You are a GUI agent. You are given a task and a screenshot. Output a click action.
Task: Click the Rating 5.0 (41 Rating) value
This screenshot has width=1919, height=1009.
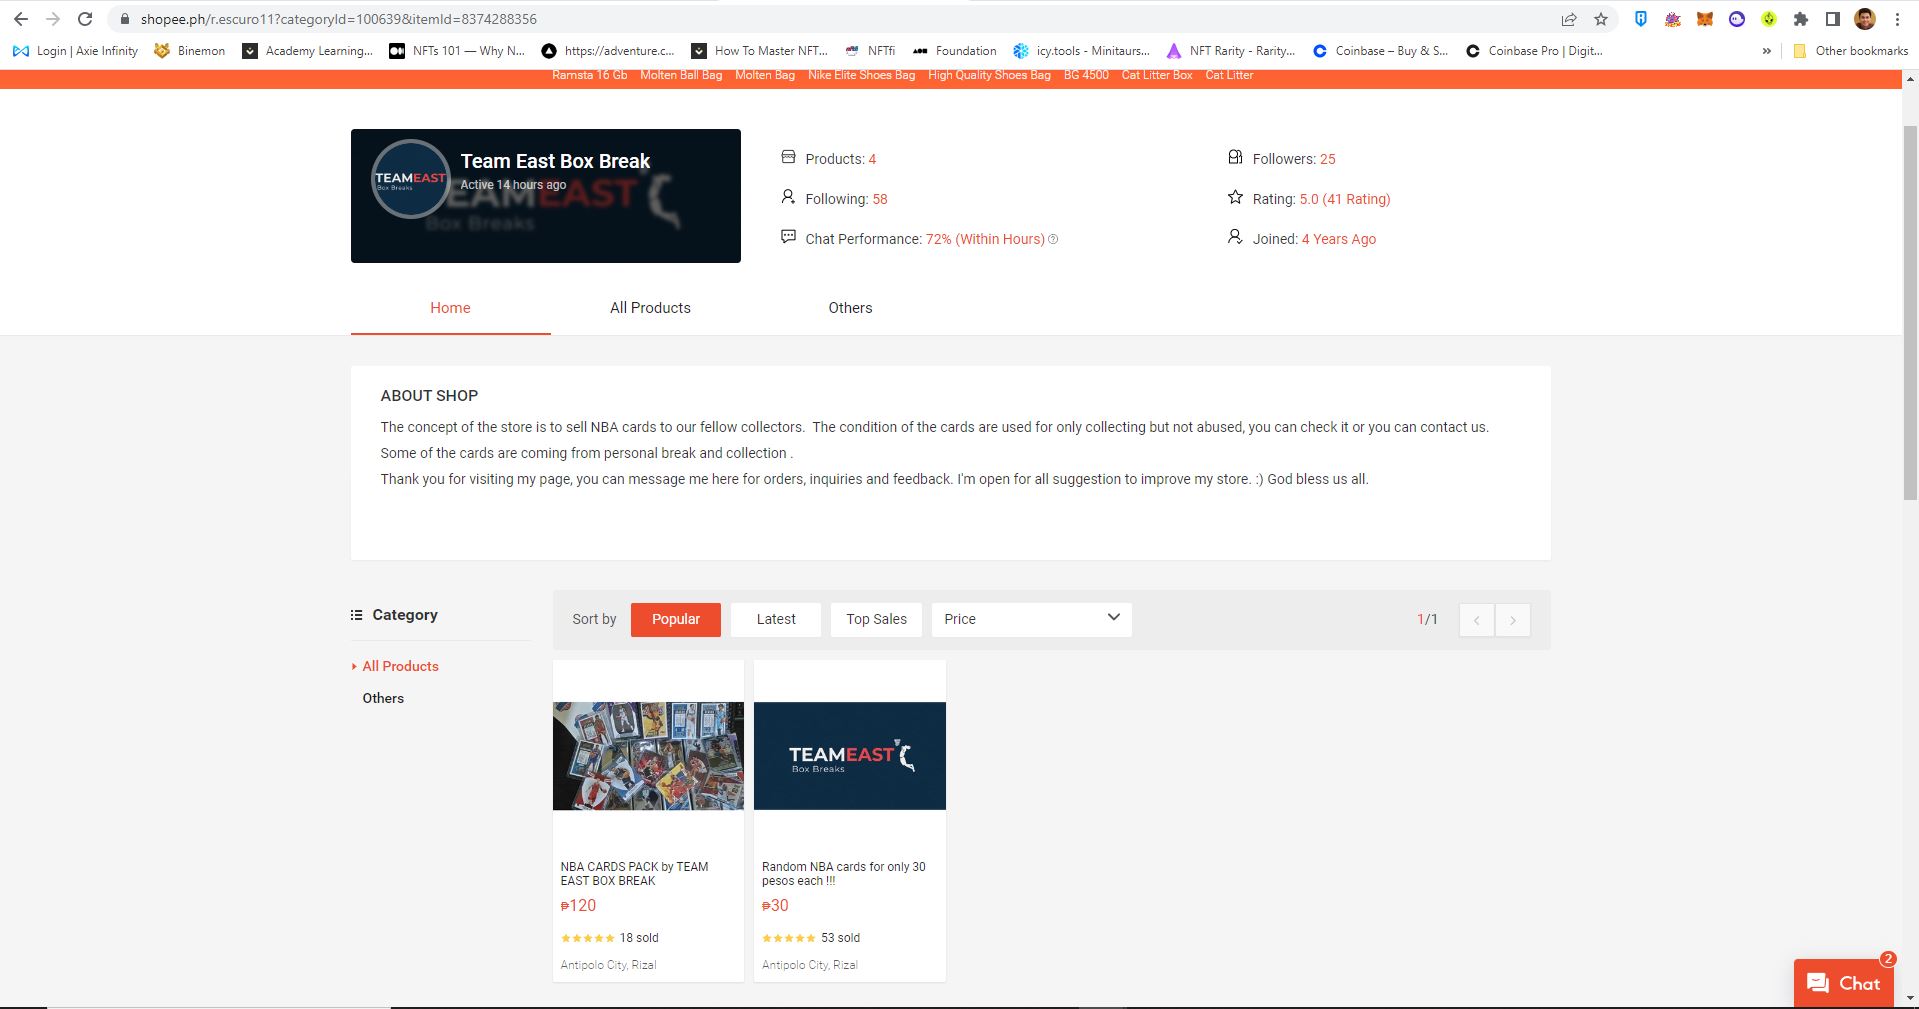point(1345,199)
